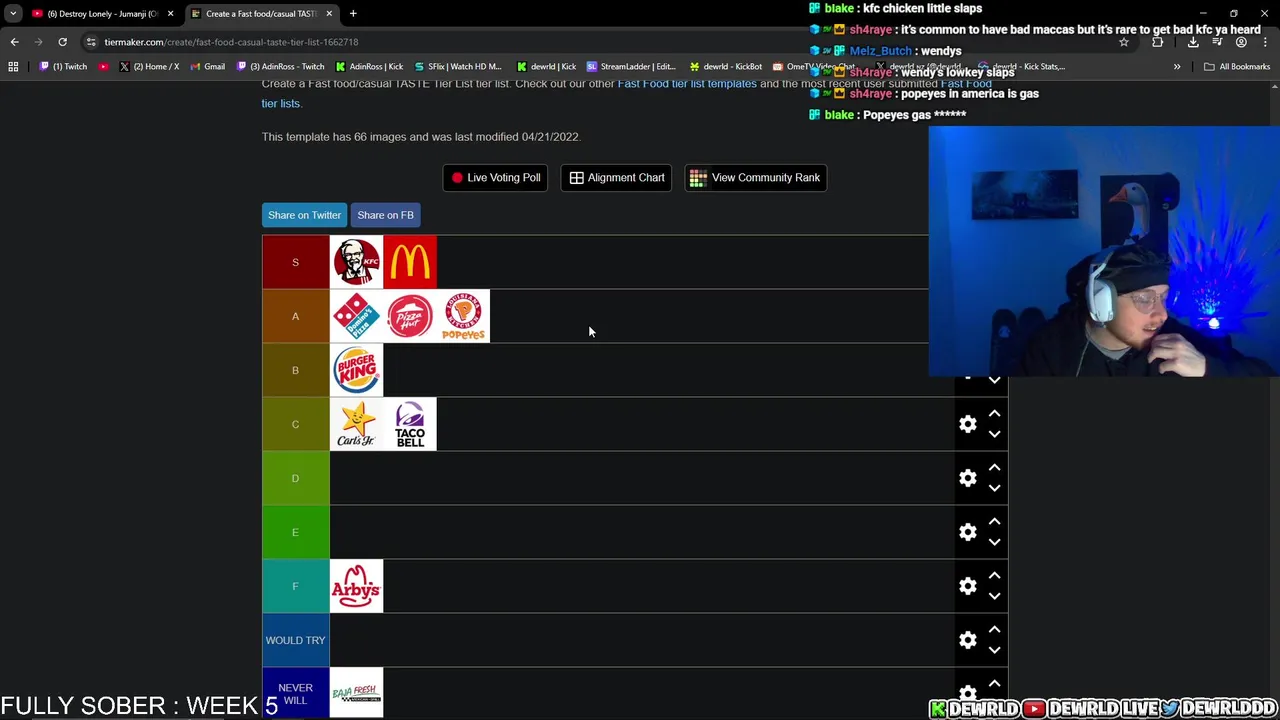Edit the D tier label
The height and width of the screenshot is (720, 1280).
click(x=295, y=478)
